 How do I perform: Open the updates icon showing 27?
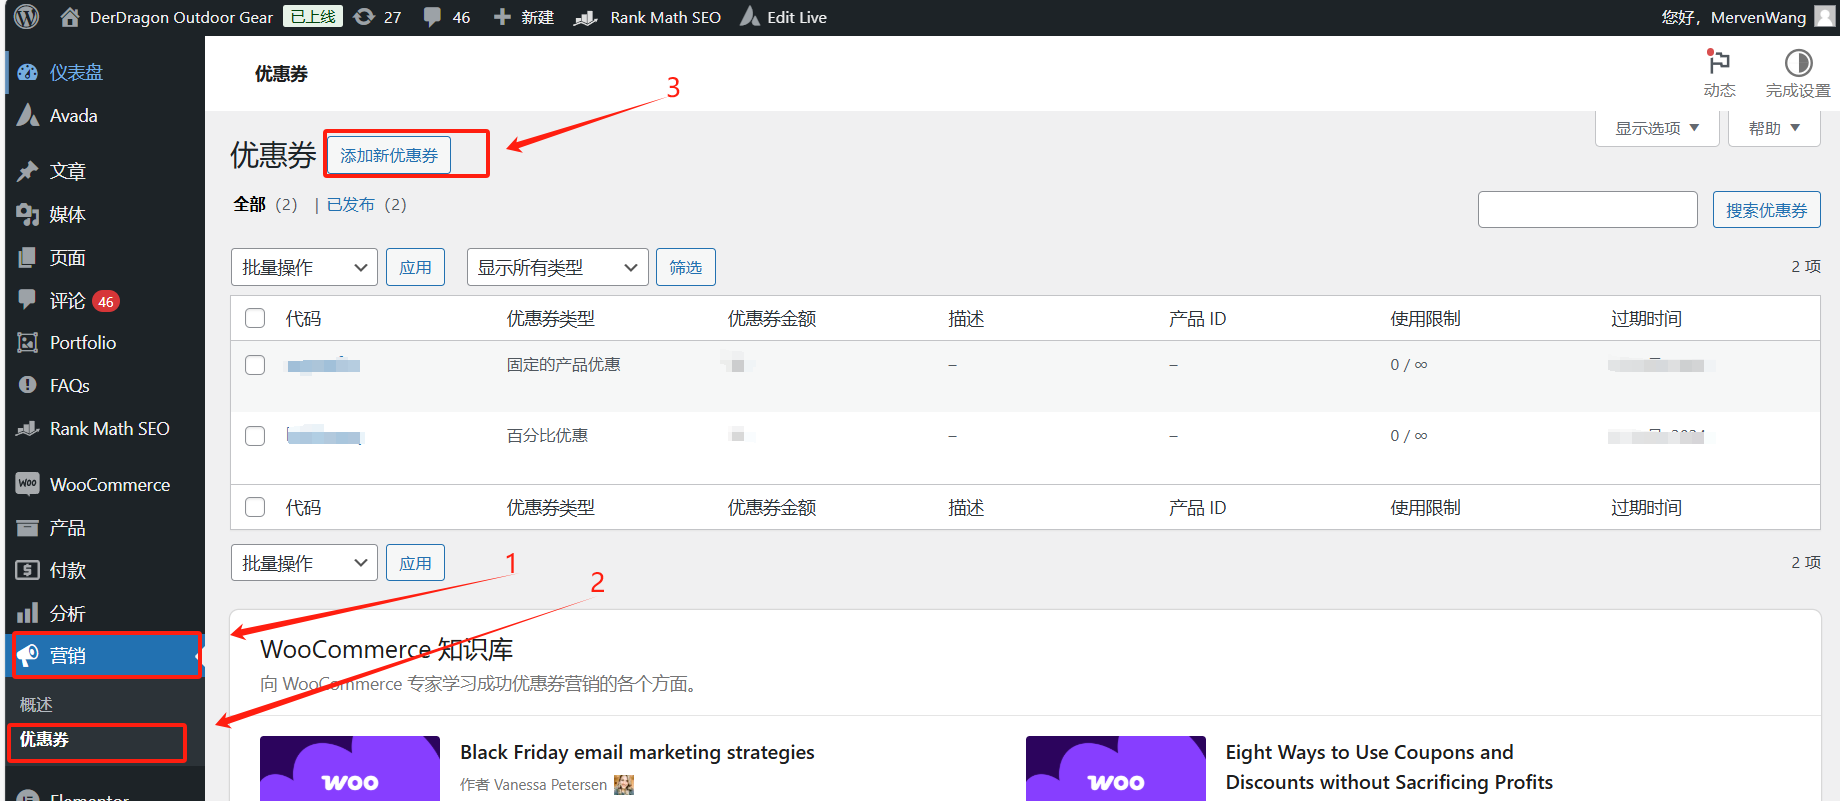(365, 17)
